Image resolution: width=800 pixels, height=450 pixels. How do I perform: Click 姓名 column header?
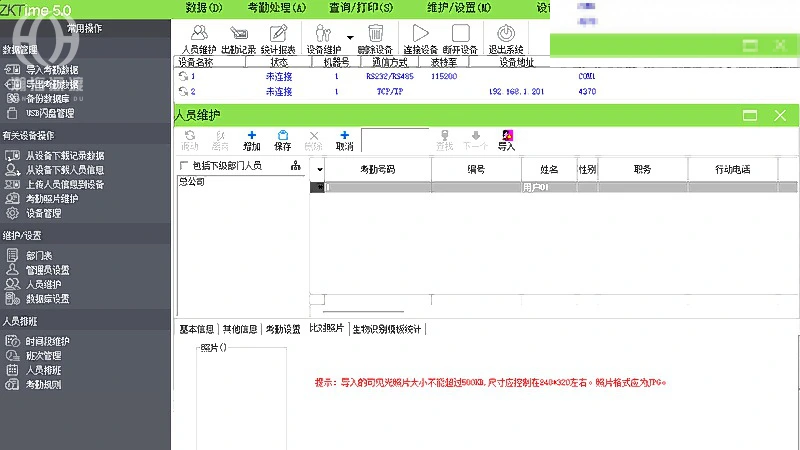(549, 169)
